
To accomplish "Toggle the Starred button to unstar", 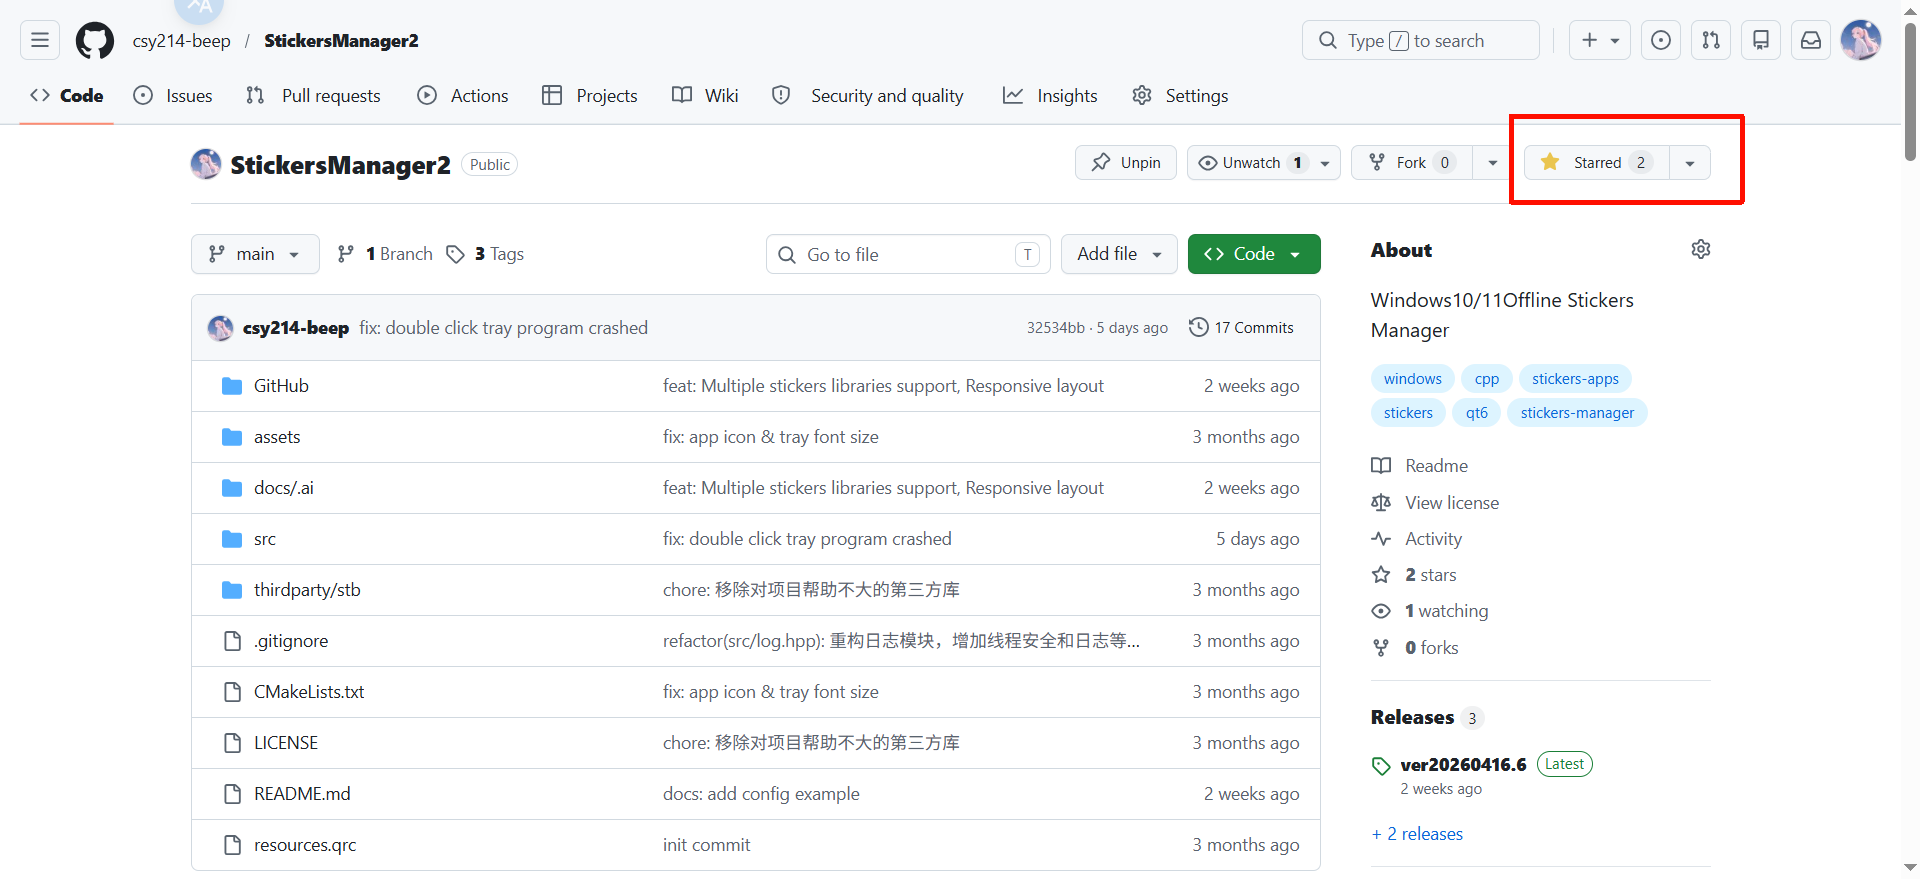I will coord(1596,163).
